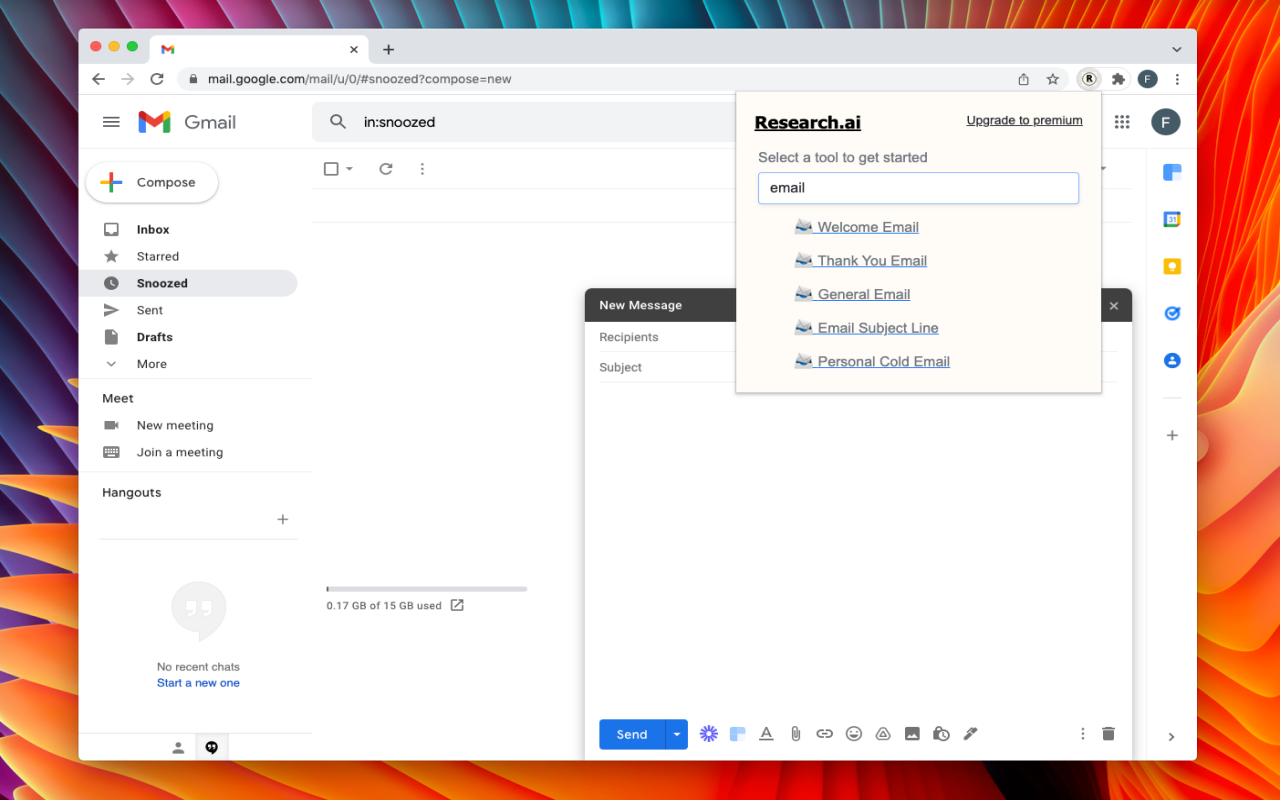Click the purple starburst extension icon in compose

708,734
